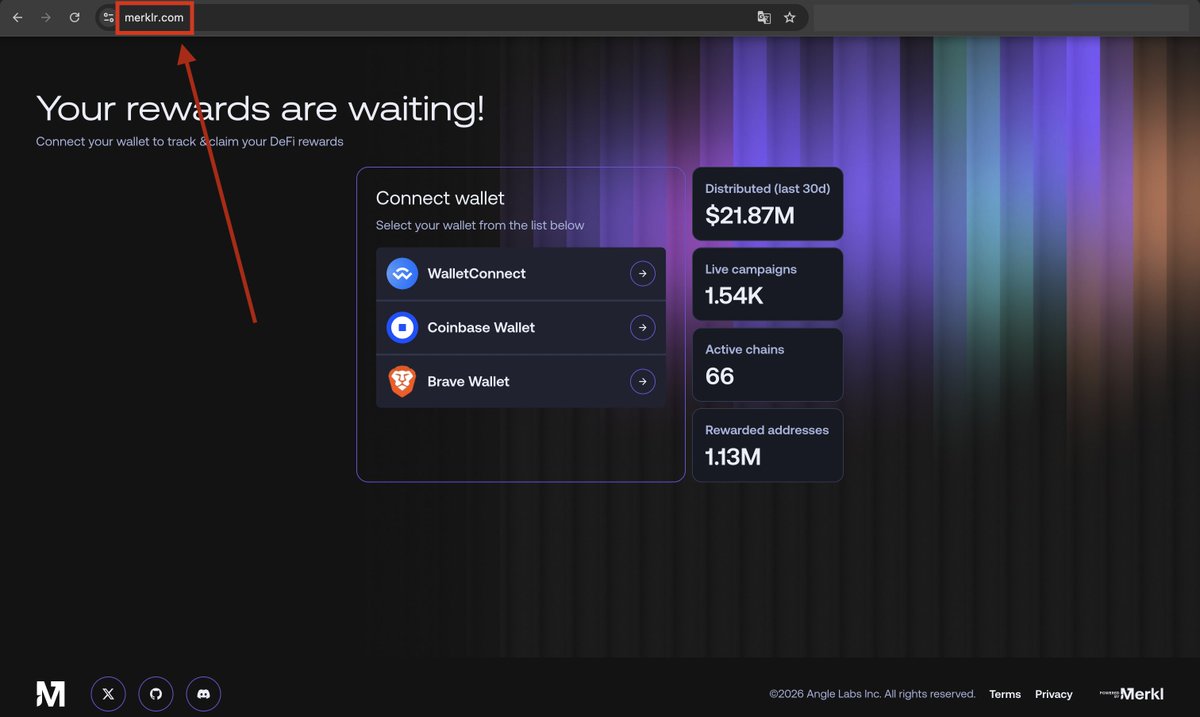Reload the page with refresh icon

(x=74, y=18)
